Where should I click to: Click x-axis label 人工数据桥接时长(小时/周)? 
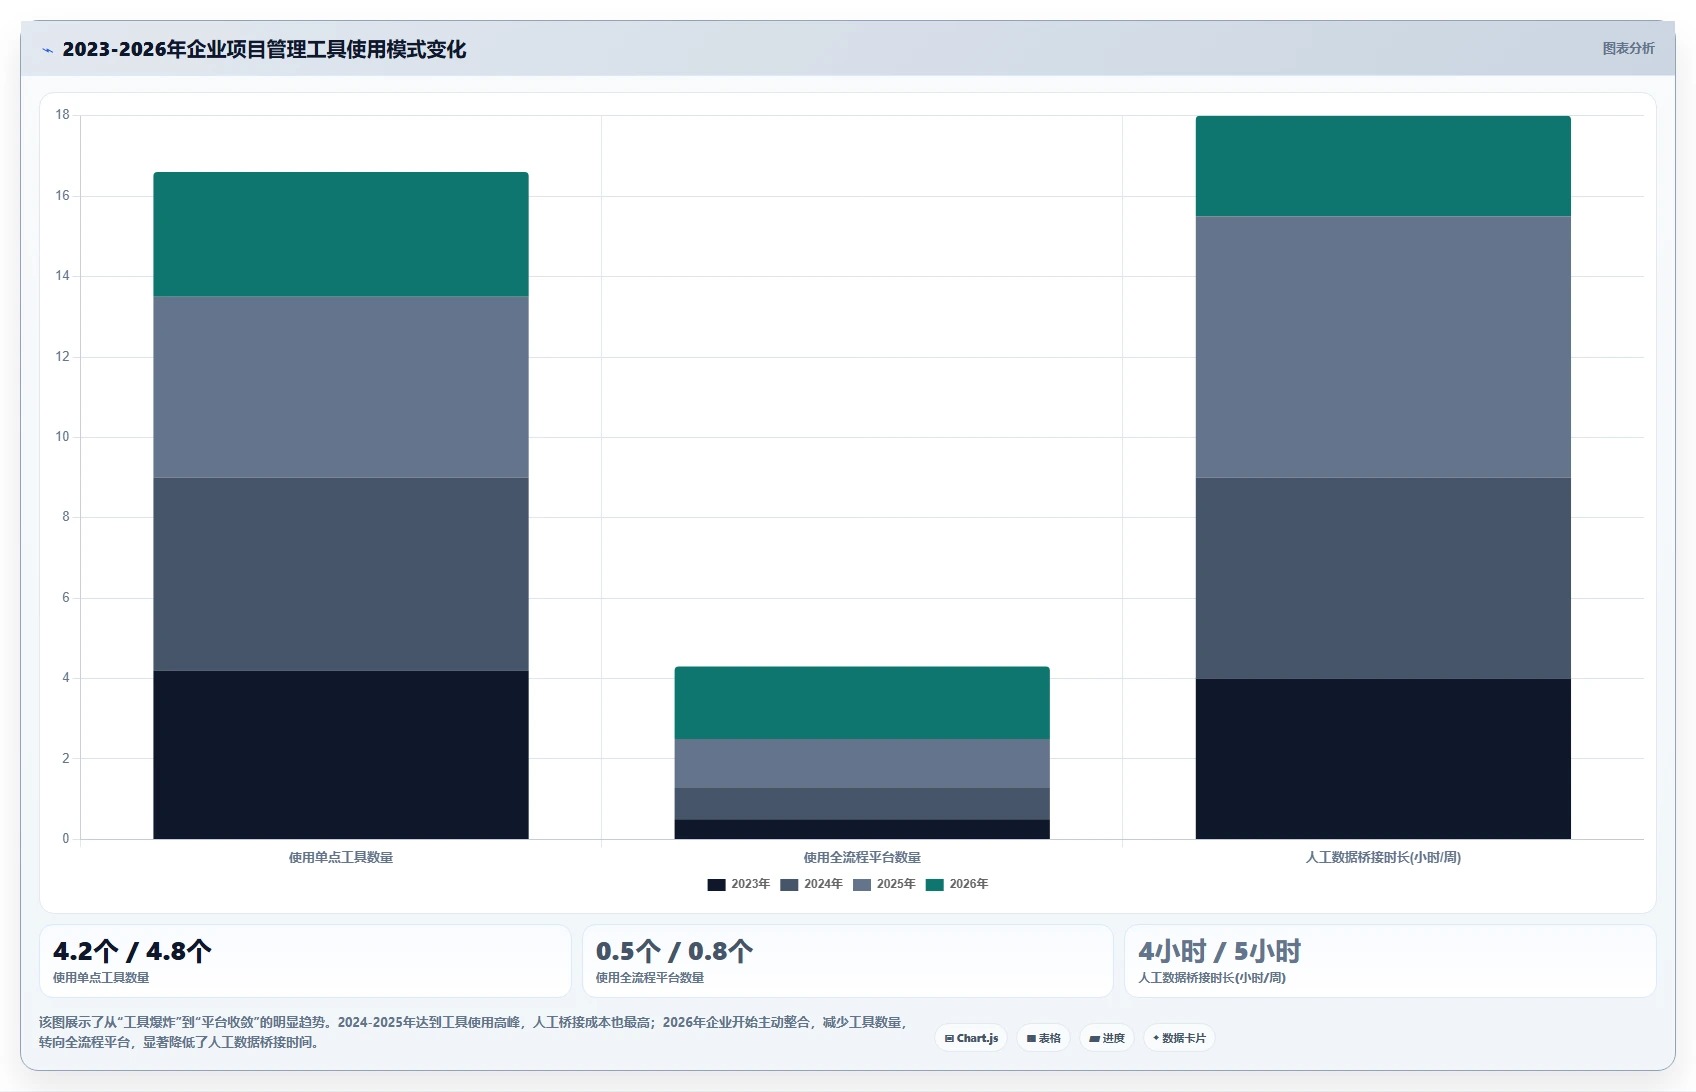[1383, 857]
